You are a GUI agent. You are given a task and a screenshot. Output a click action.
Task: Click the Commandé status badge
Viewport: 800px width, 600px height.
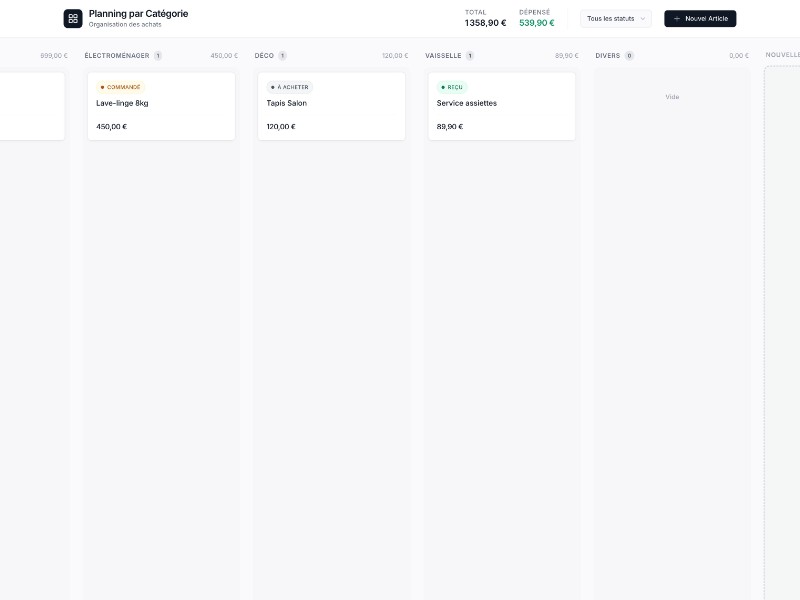pos(121,87)
